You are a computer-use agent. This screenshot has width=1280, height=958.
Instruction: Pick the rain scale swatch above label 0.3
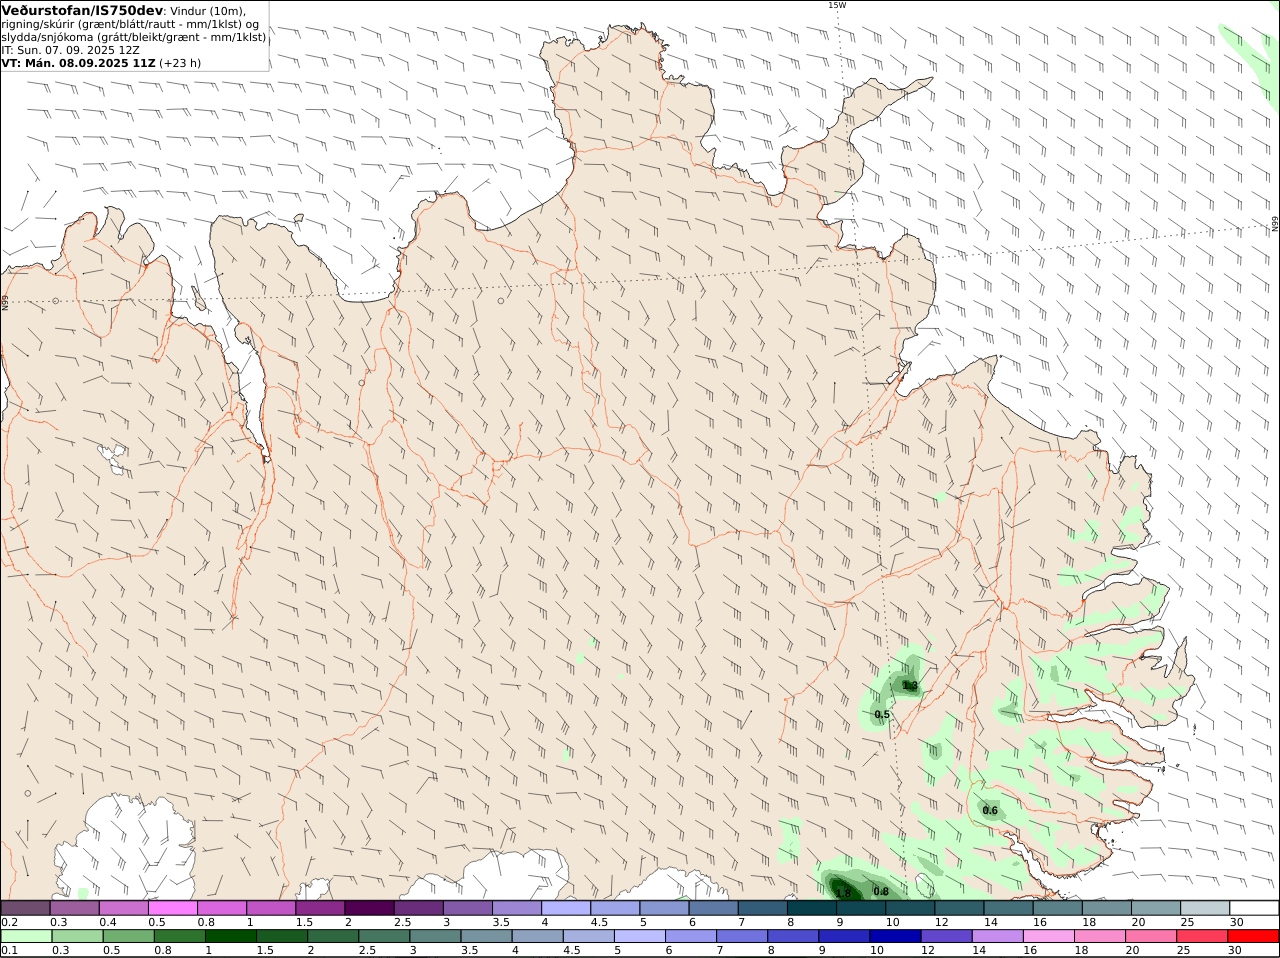(76, 936)
